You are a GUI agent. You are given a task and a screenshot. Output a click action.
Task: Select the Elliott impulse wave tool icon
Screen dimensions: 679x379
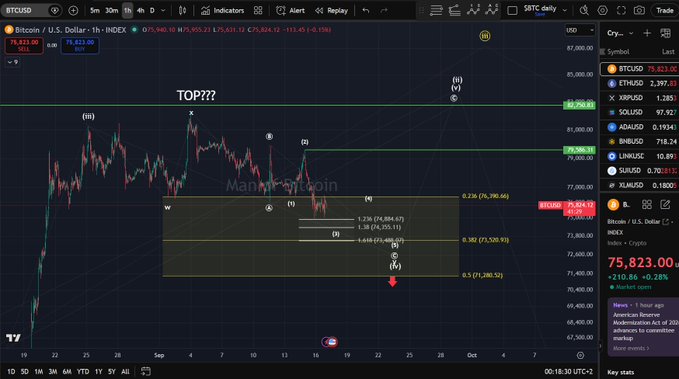click(x=473, y=10)
